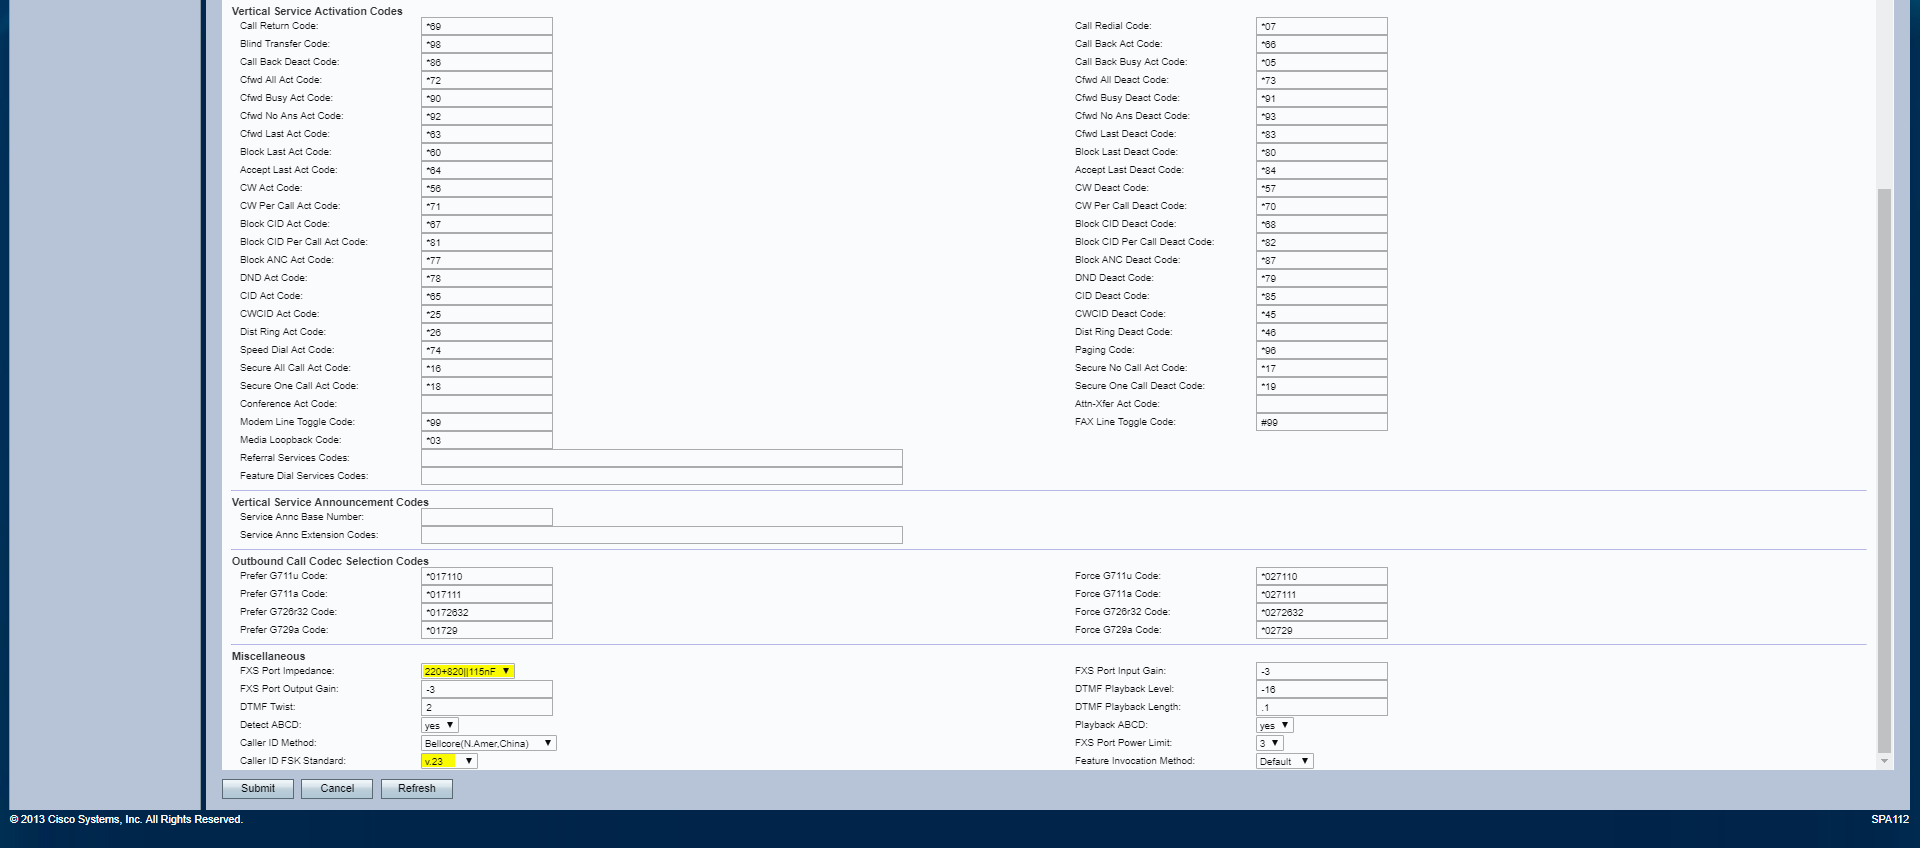The width and height of the screenshot is (1920, 848).
Task: Click the Cancel button
Action: point(337,789)
